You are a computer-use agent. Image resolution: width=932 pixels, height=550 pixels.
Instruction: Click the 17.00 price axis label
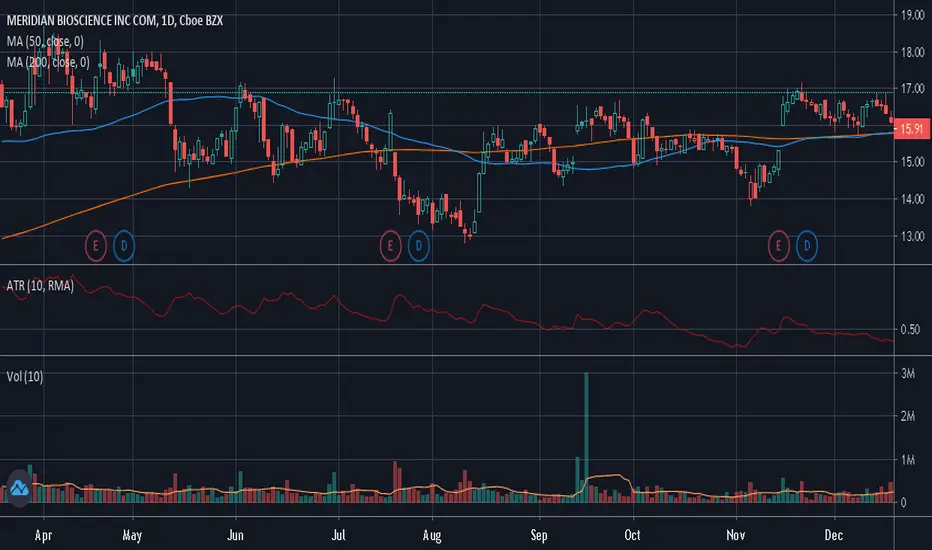tap(912, 89)
